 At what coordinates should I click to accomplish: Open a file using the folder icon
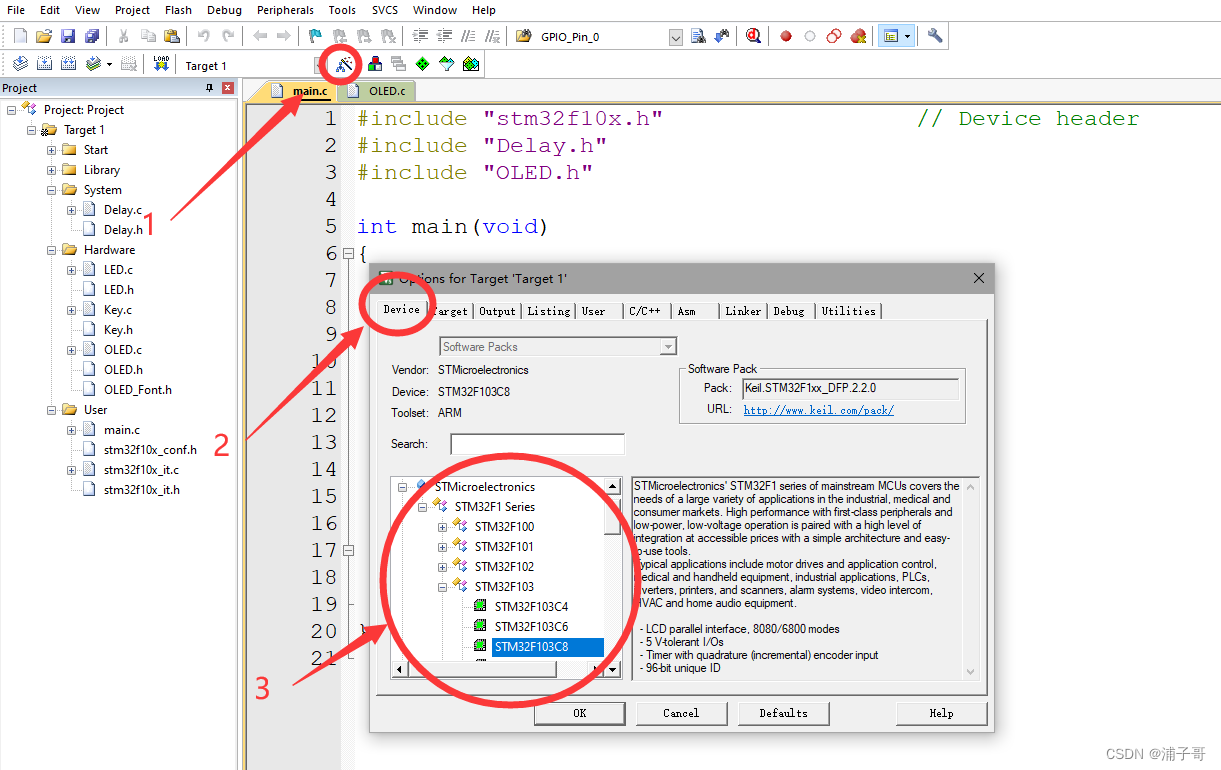[x=44, y=36]
